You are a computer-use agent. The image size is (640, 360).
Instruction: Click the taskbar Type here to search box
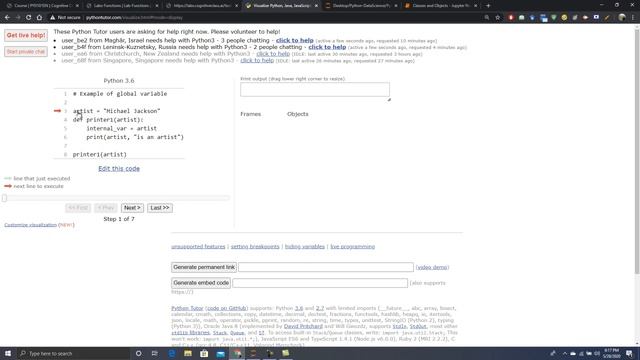click(x=74, y=353)
